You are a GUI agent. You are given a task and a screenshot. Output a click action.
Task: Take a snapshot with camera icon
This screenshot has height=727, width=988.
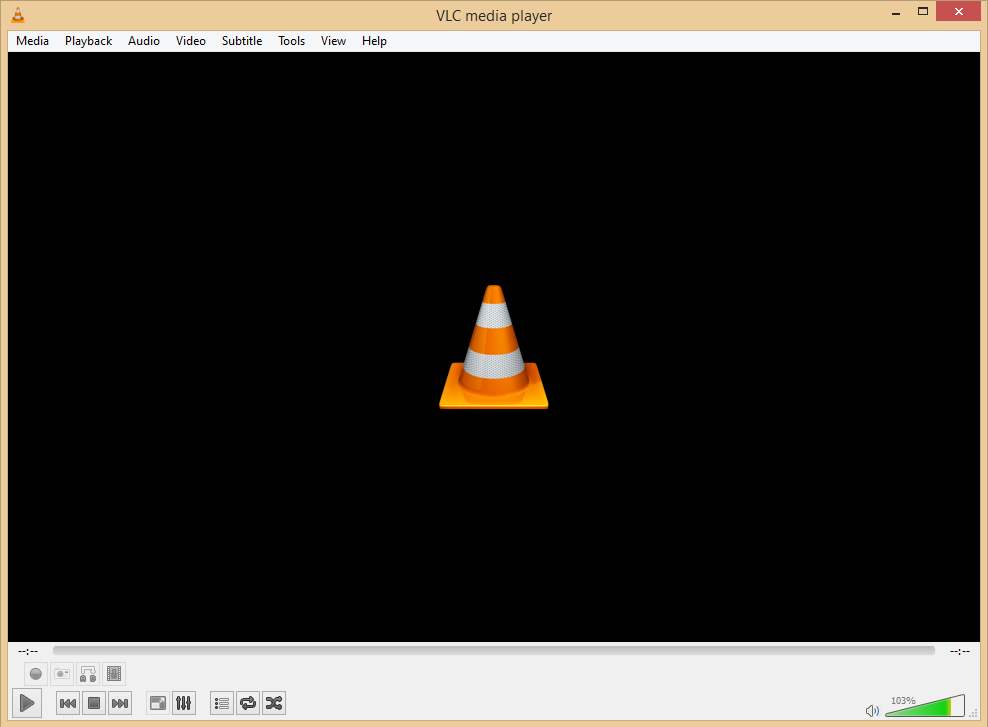[x=62, y=674]
